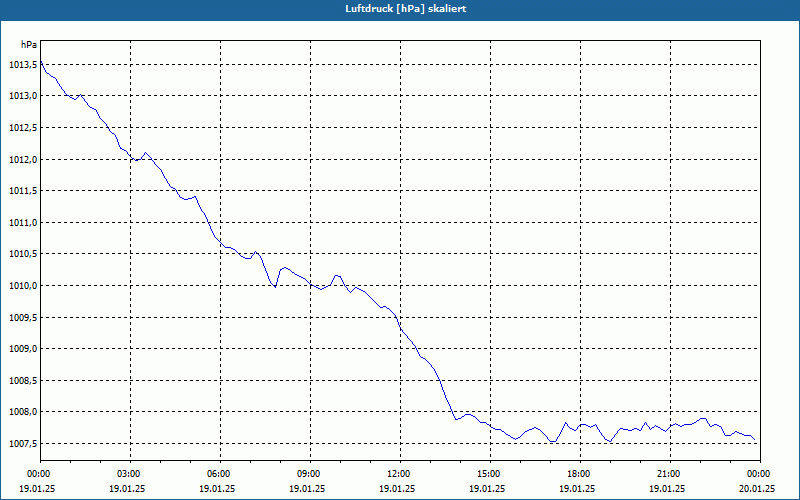Select the '06:00' time label
This screenshot has height=500, width=800.
(x=220, y=474)
